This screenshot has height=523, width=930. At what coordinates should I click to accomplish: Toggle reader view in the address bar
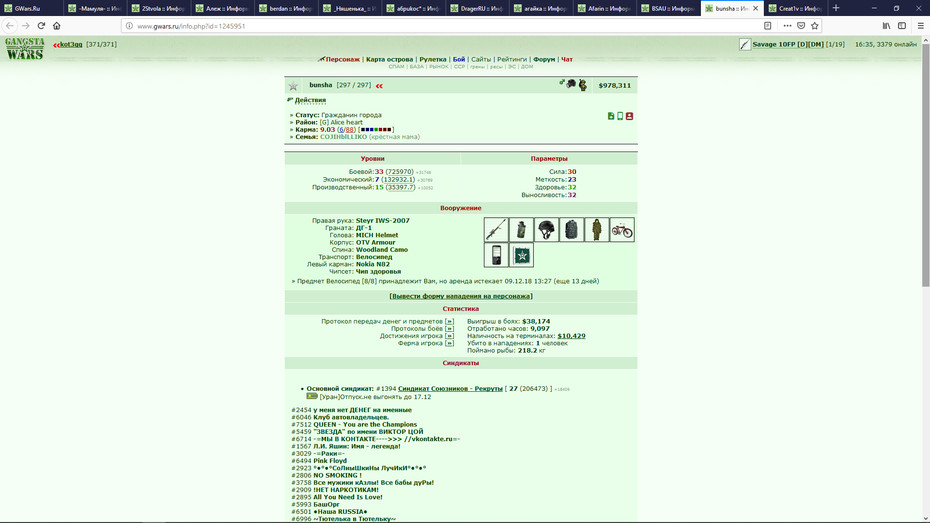point(767,25)
